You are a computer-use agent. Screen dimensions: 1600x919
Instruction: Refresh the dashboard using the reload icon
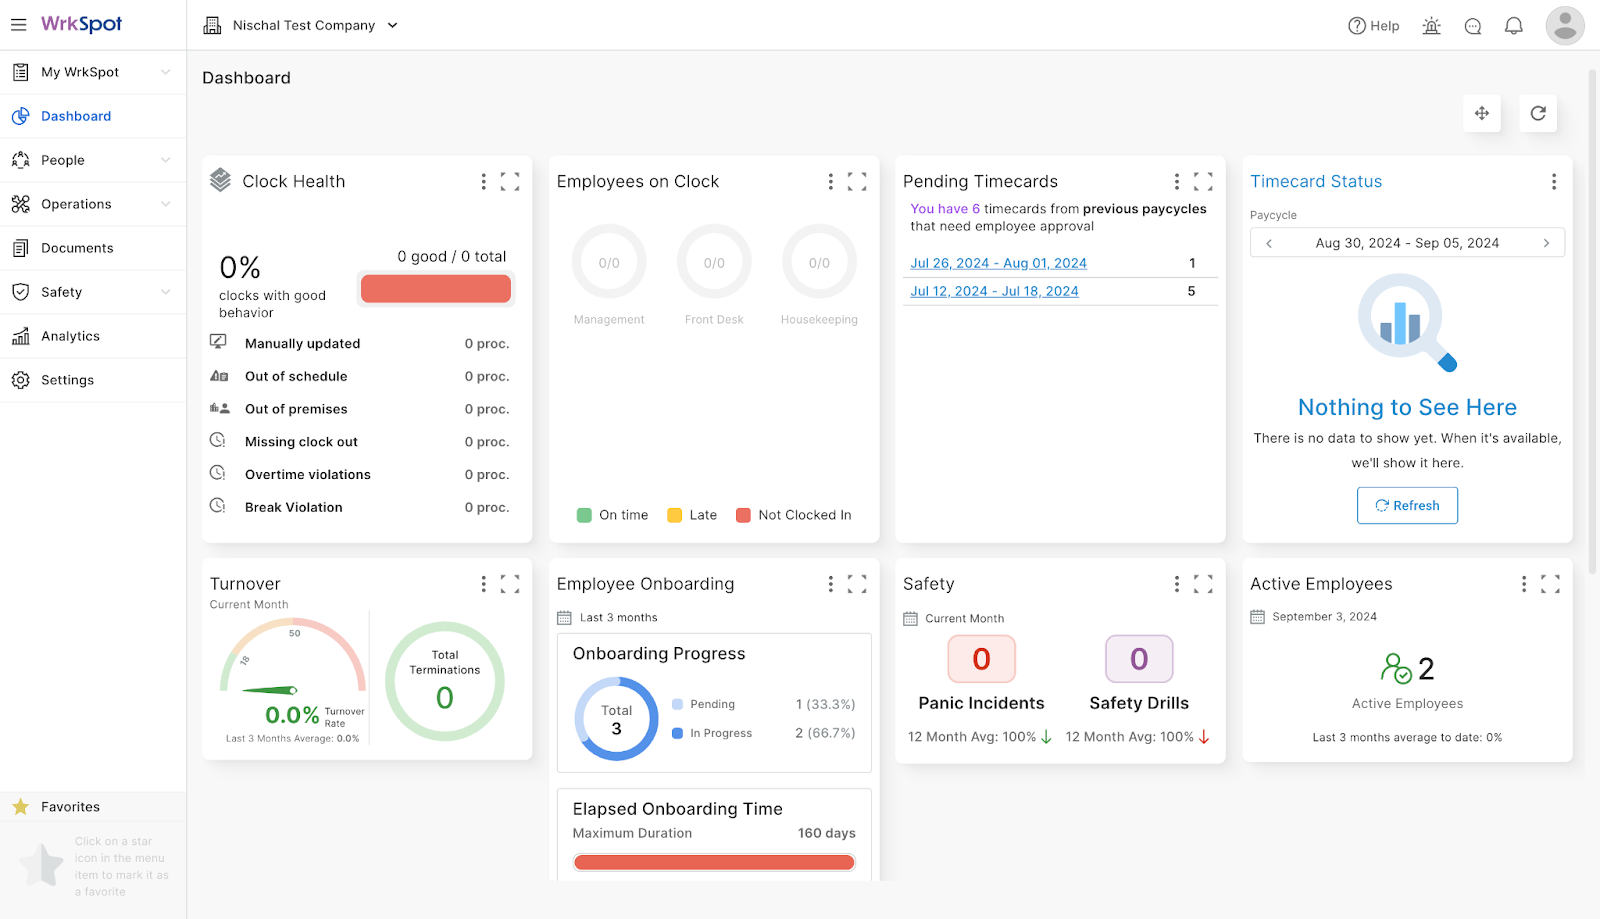click(1538, 113)
